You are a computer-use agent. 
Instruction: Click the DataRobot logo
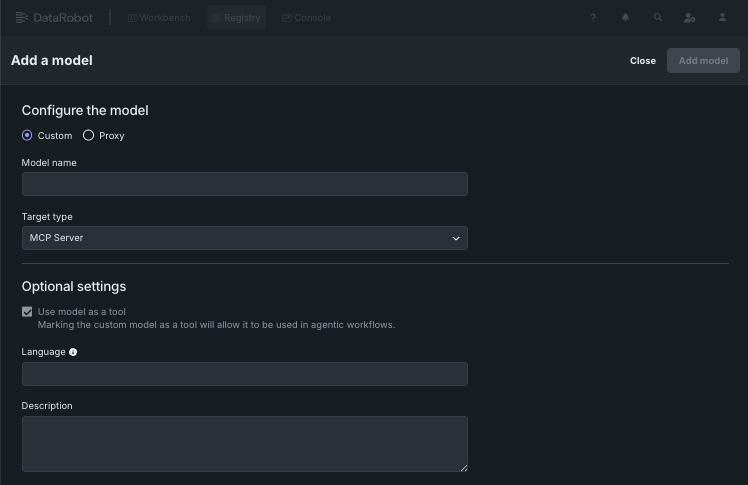[55, 17]
